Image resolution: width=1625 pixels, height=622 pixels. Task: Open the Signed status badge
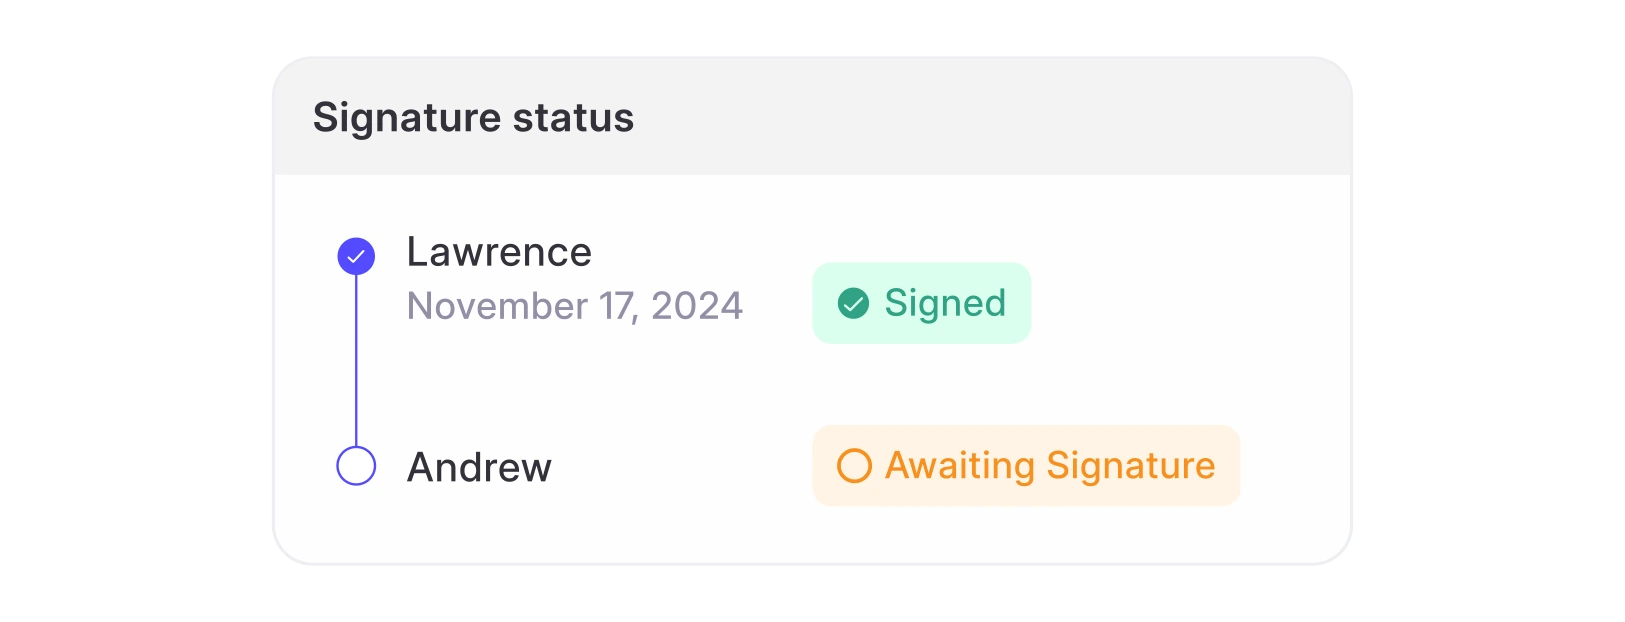pos(921,303)
